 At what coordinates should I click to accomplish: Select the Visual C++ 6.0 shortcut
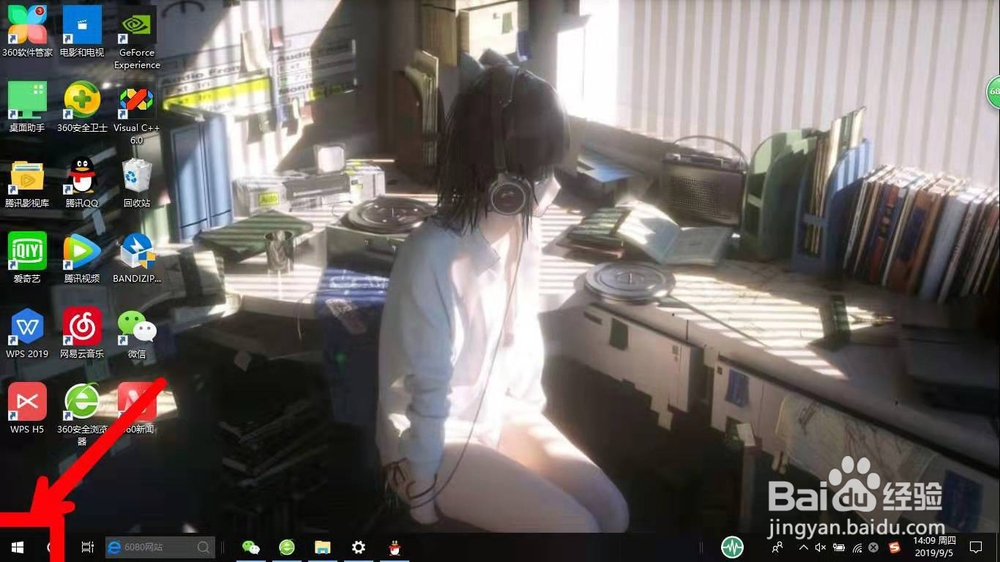136,115
